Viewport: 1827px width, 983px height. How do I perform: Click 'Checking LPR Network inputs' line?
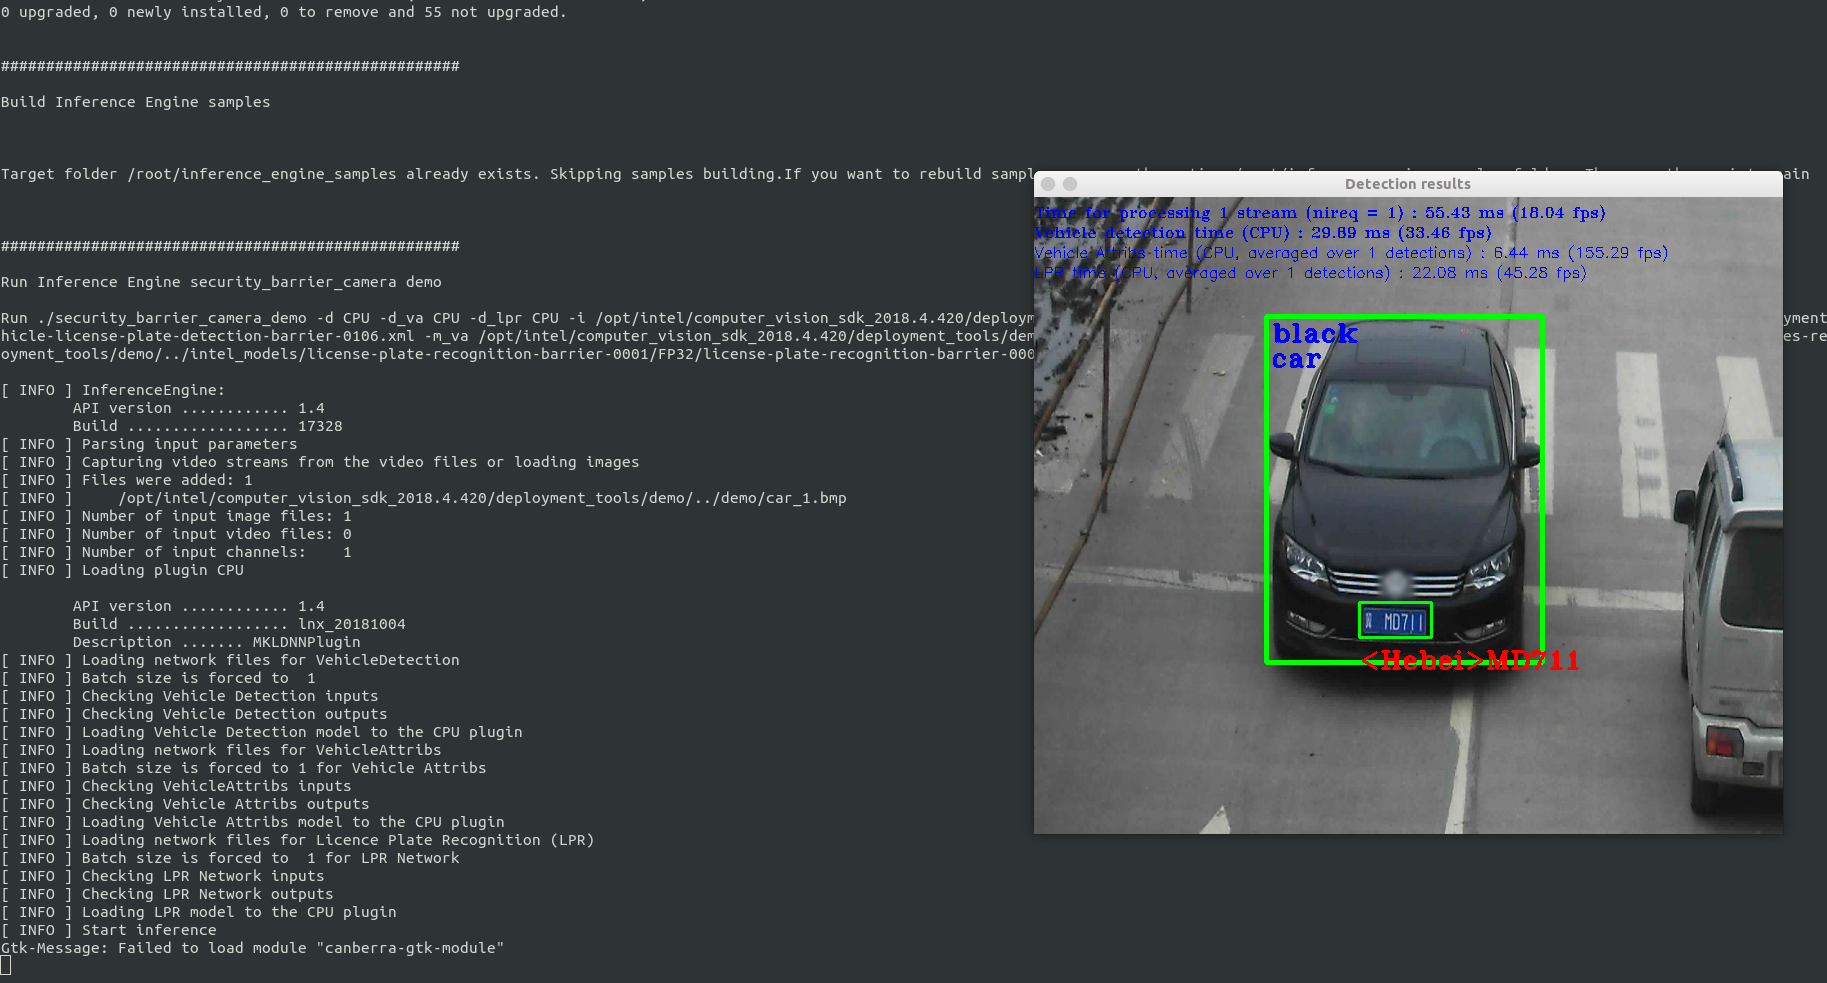pyautogui.click(x=163, y=876)
